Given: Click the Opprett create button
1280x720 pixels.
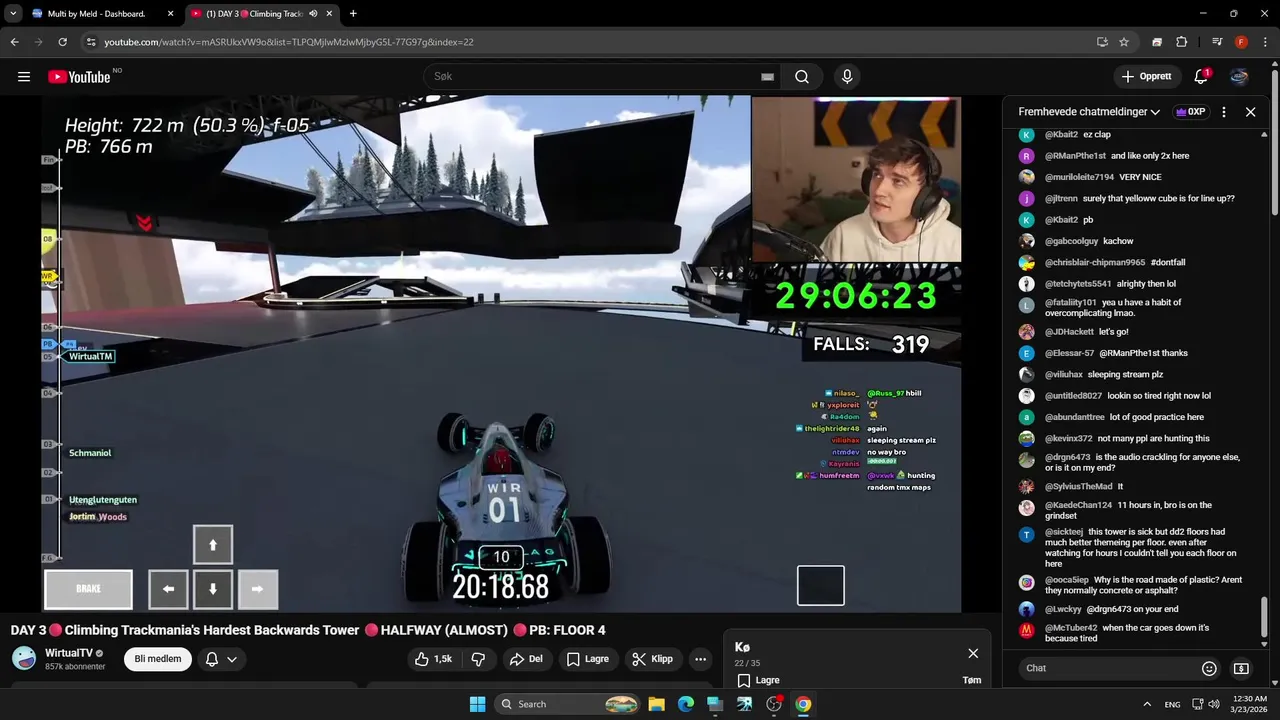Looking at the screenshot, I should 1146,77.
